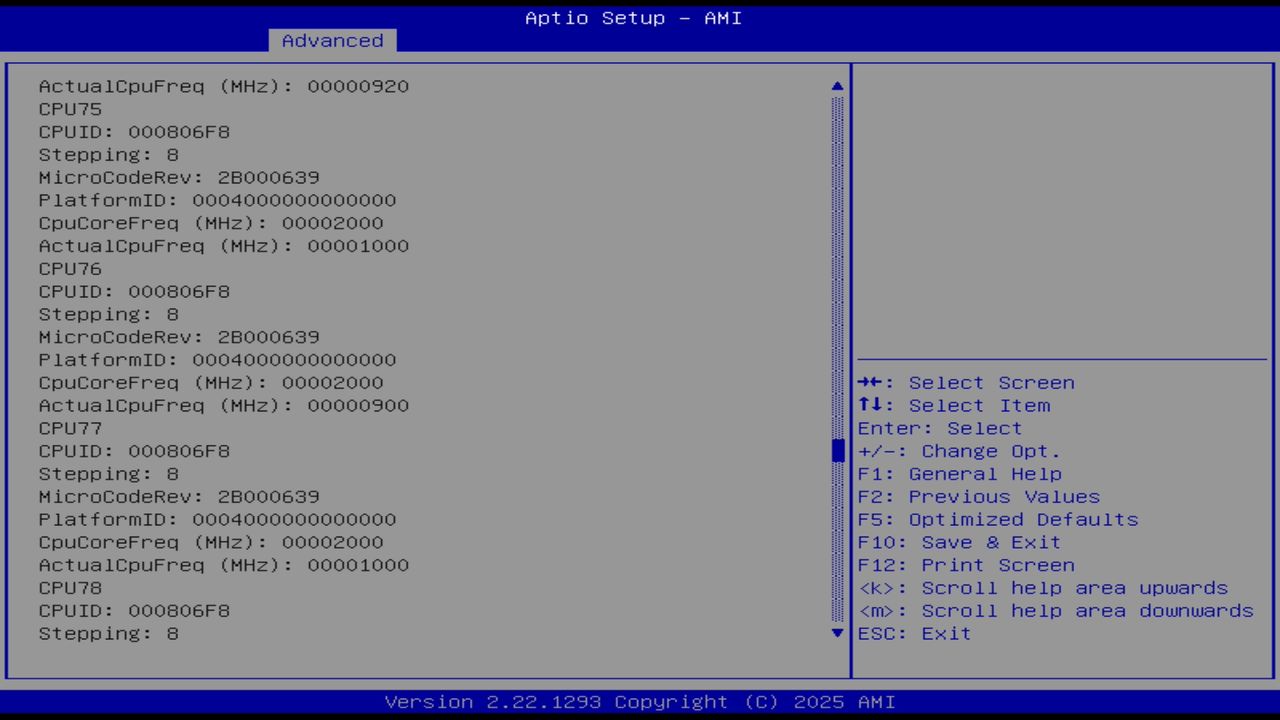This screenshot has width=1280, height=720.
Task: Click the scroll-down arrow on the scrollbar
Action: 837,633
